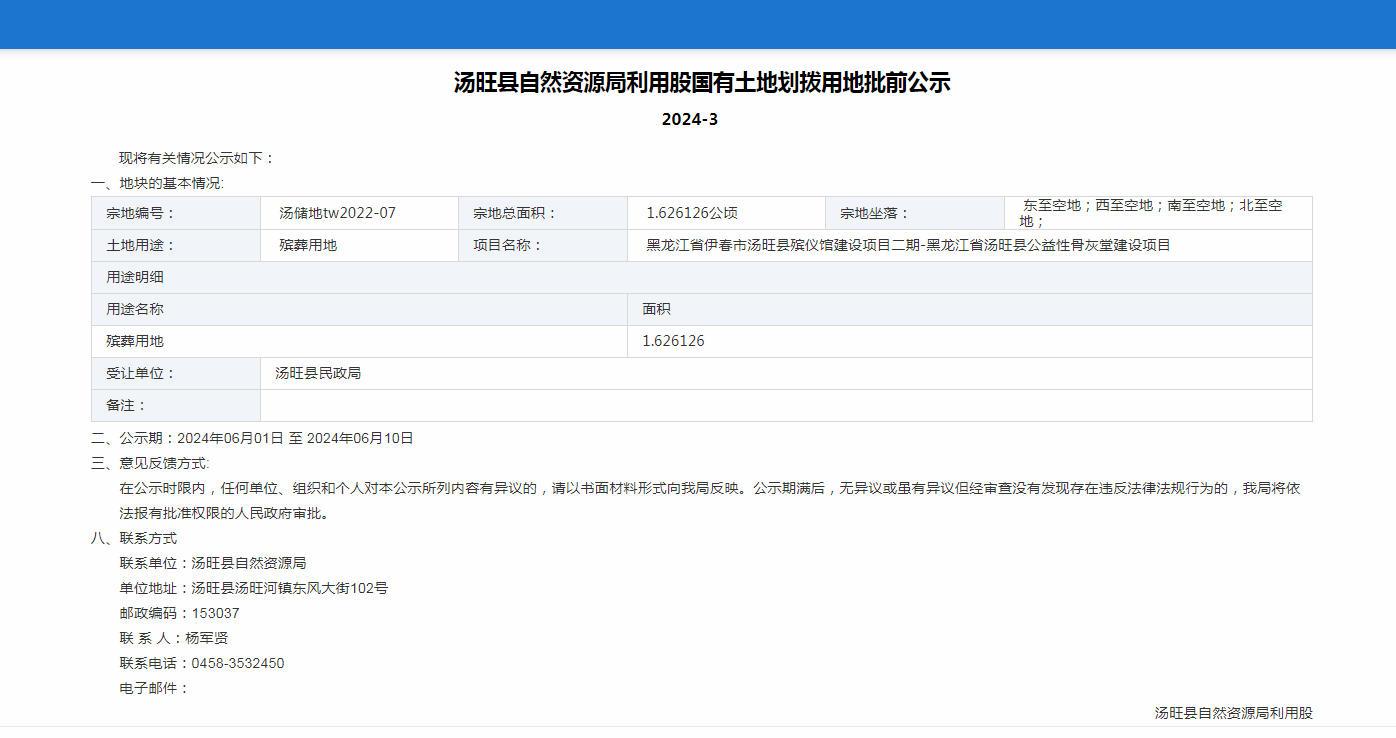Click the 面积 column header

tap(970, 309)
